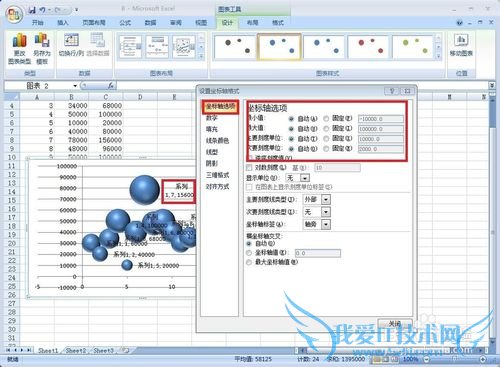Click zoom in plus on status bar
Image resolution: width=500 pixels, height=367 pixels.
point(483,359)
